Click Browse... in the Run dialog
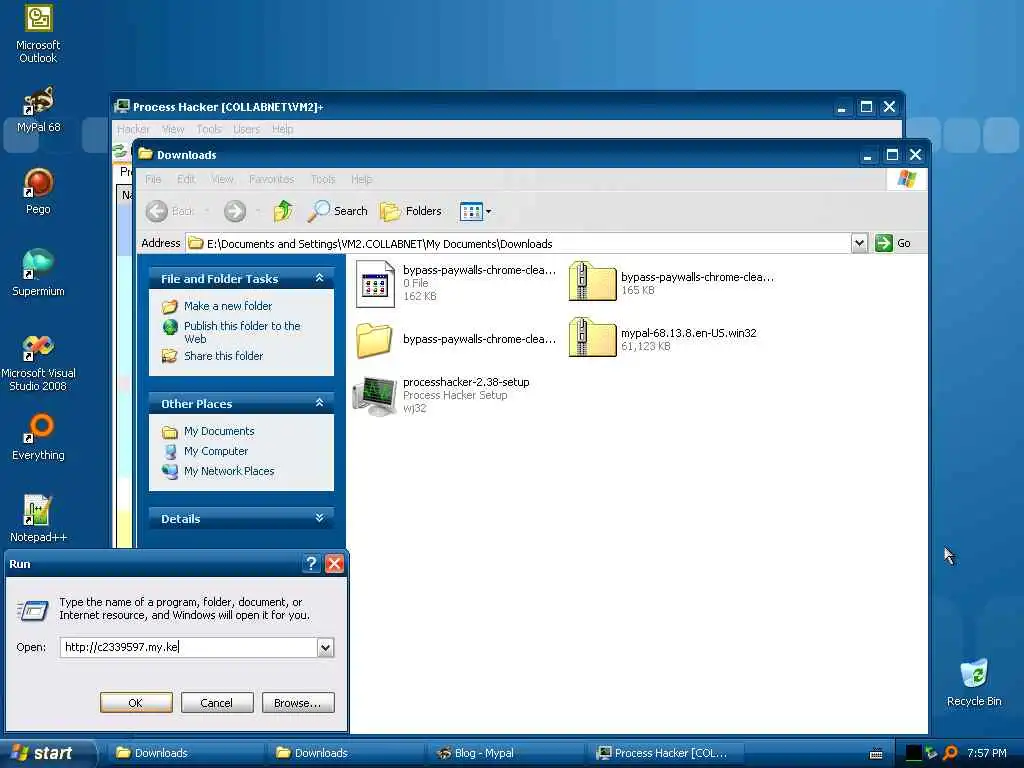The image size is (1024, 768). point(298,703)
